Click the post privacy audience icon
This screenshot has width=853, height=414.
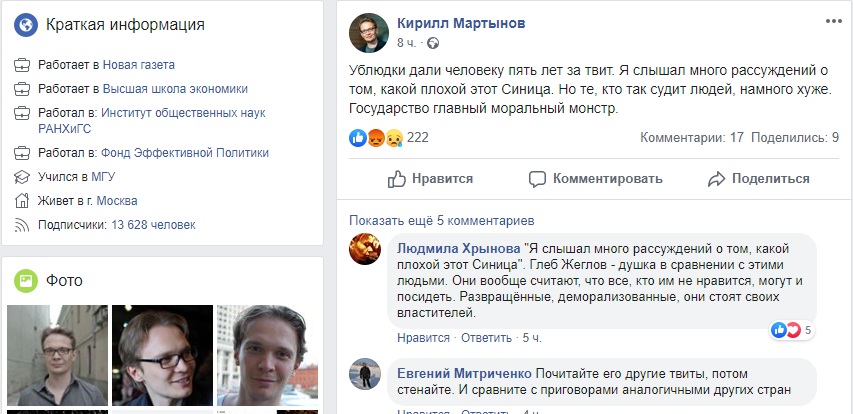coord(431,44)
